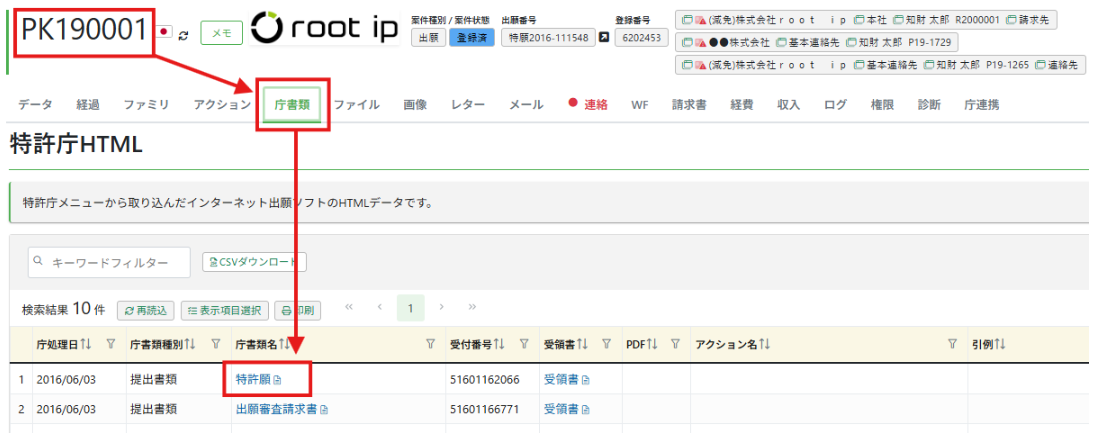
Task: Open the external link icon beside 特願2016-111548
Action: tap(603, 38)
